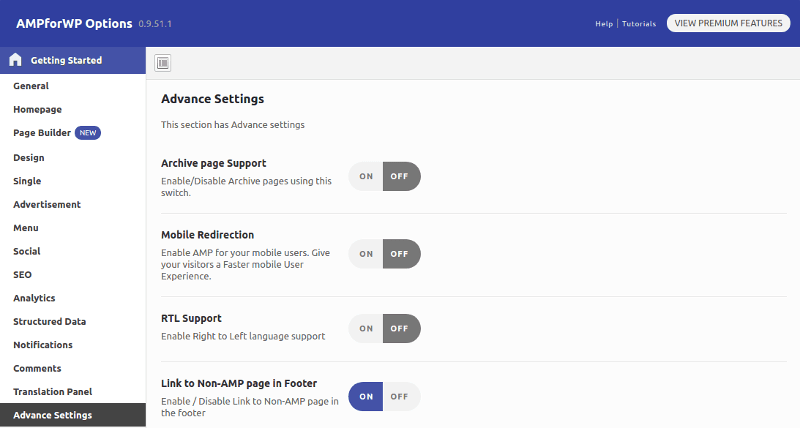Screen dimensions: 800x428
Task: Click 'Enable / Disable Link to Non-AMP' description
Action: (250, 407)
